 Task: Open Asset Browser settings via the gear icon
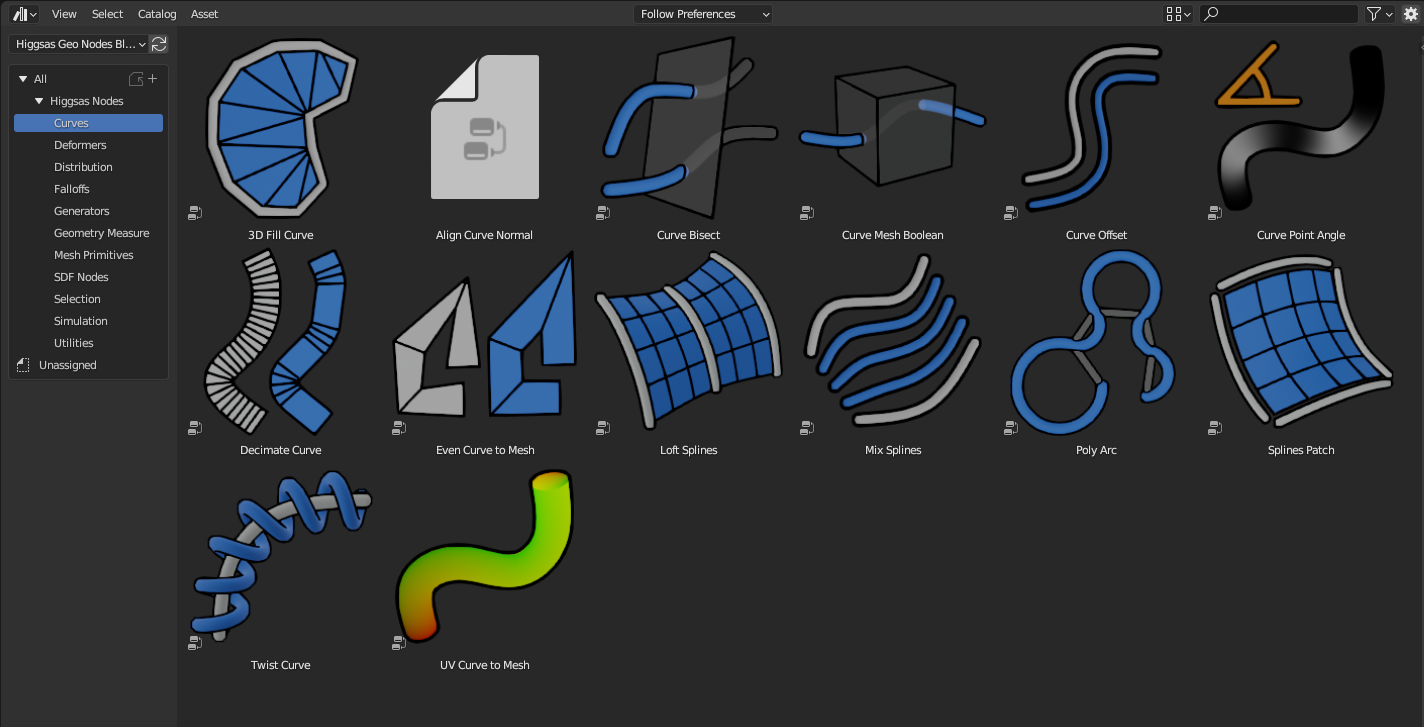click(1411, 13)
